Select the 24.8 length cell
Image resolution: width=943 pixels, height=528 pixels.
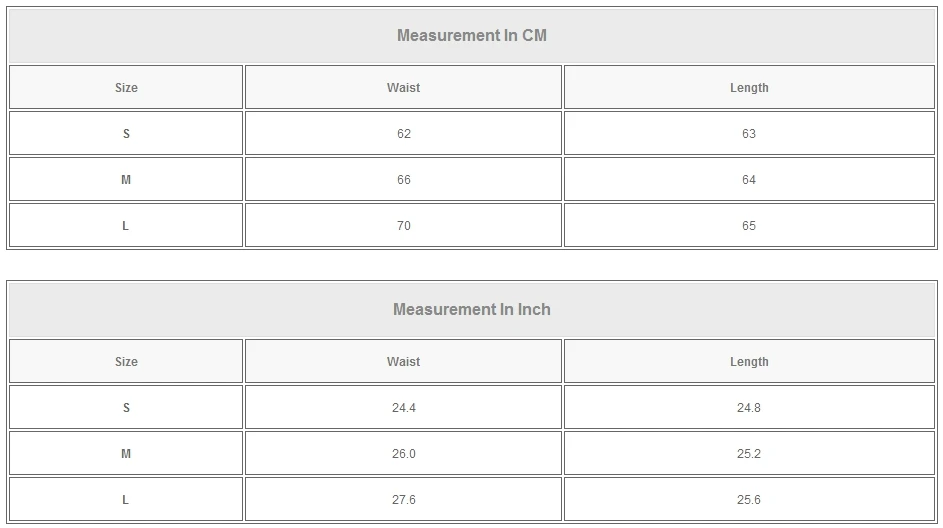(x=749, y=408)
